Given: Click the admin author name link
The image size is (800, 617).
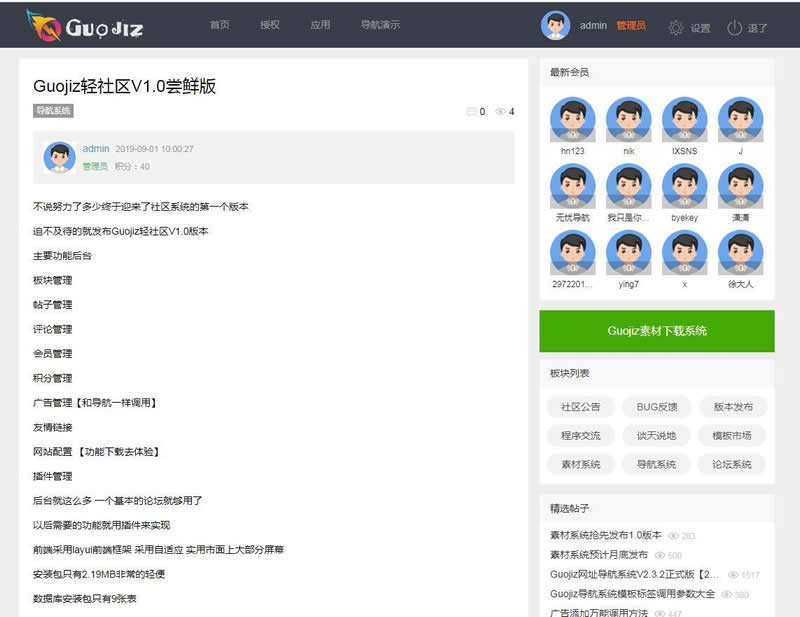Looking at the screenshot, I should (x=96, y=149).
